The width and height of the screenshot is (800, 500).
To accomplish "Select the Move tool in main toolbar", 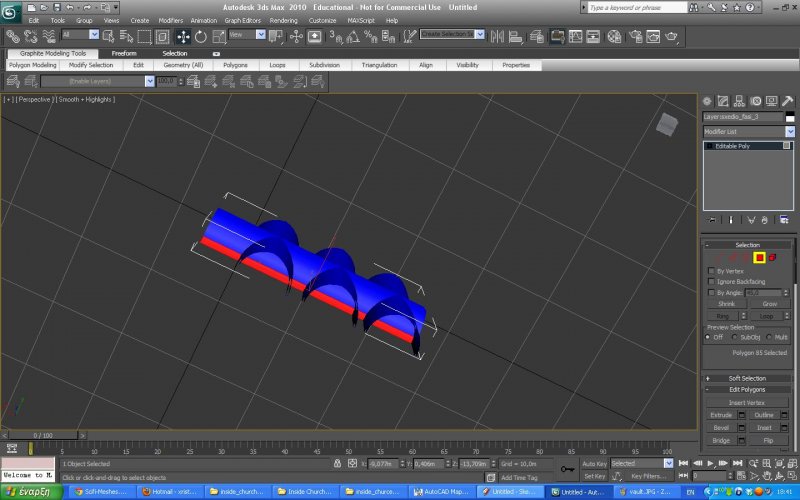I will coord(184,36).
